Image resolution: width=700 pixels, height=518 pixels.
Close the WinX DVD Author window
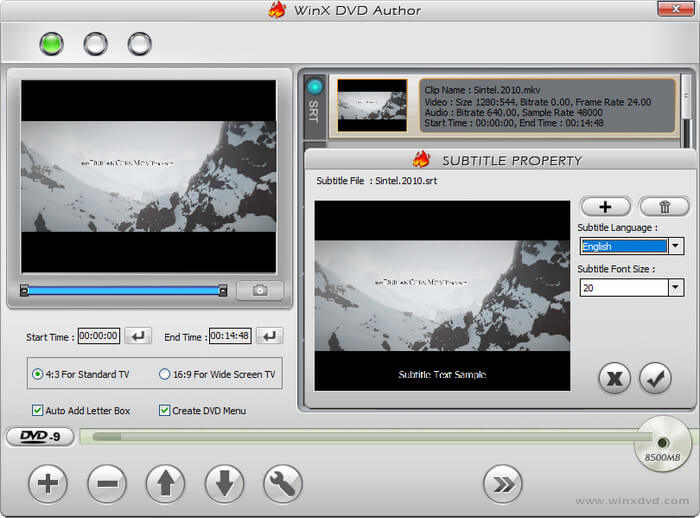pyautogui.click(x=675, y=9)
